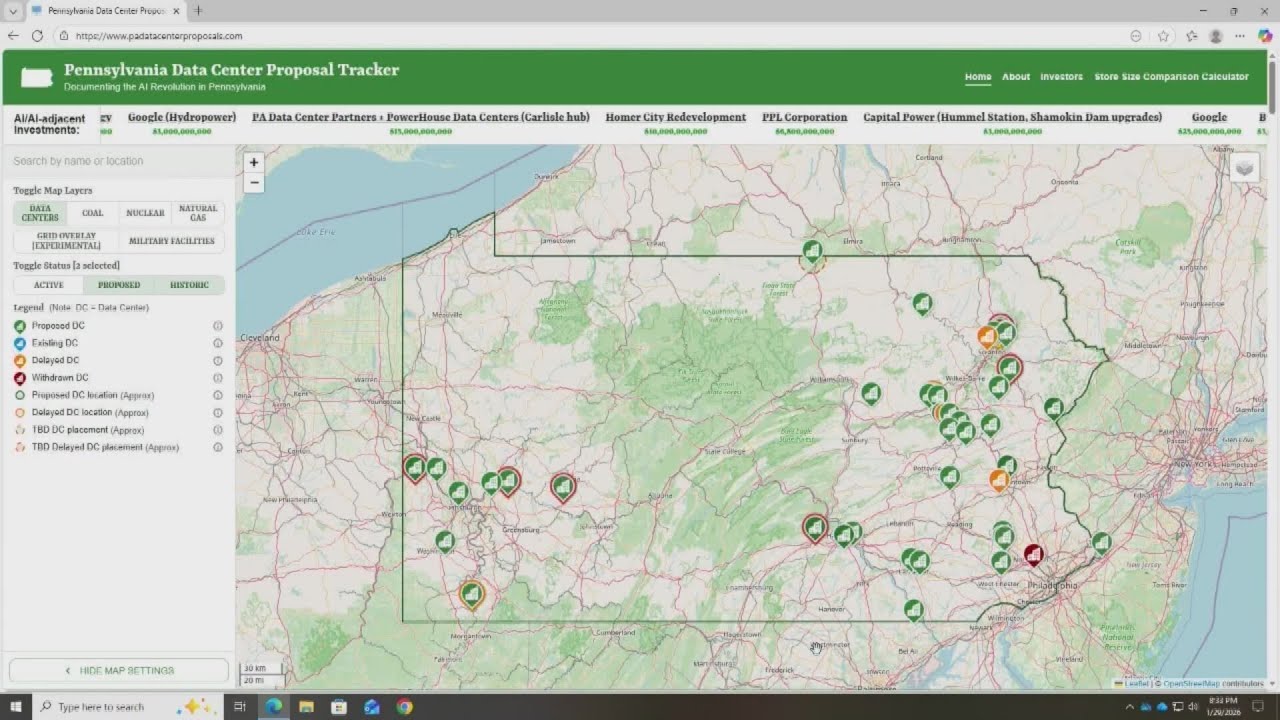Screen dimensions: 1280x720
Task: Click info icon for Proposed DC location (Approx)
Action: 217,395
